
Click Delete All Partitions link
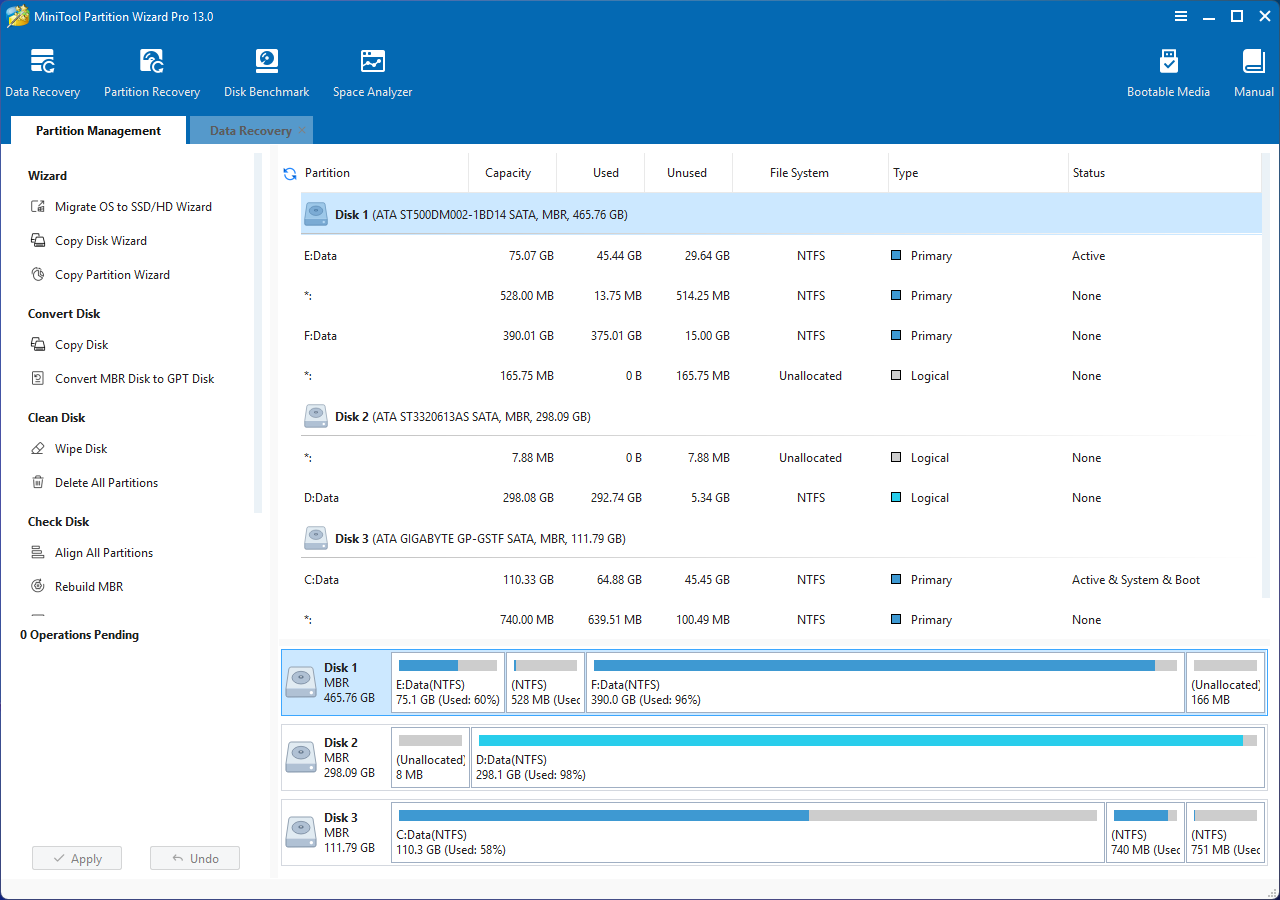click(106, 483)
